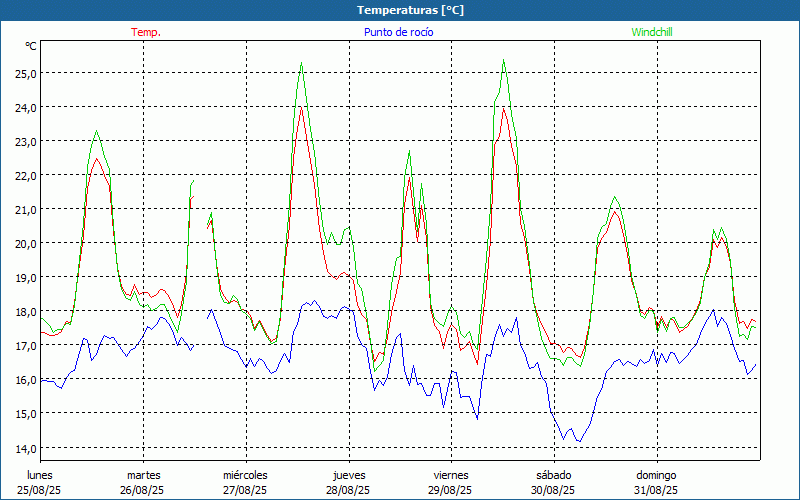Image resolution: width=800 pixels, height=500 pixels.
Task: Select the green Windchill legend label
Action: point(652,32)
